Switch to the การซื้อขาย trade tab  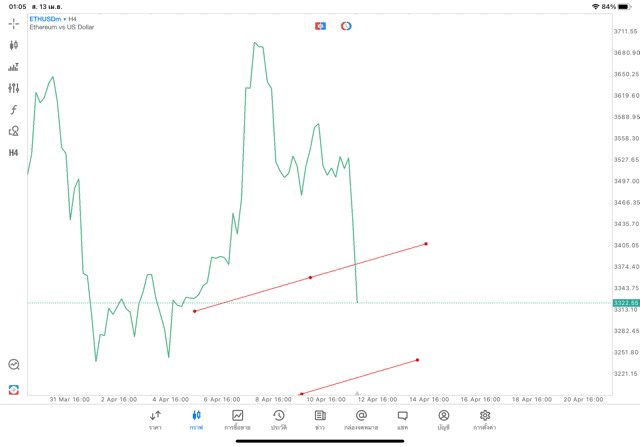[237, 420]
